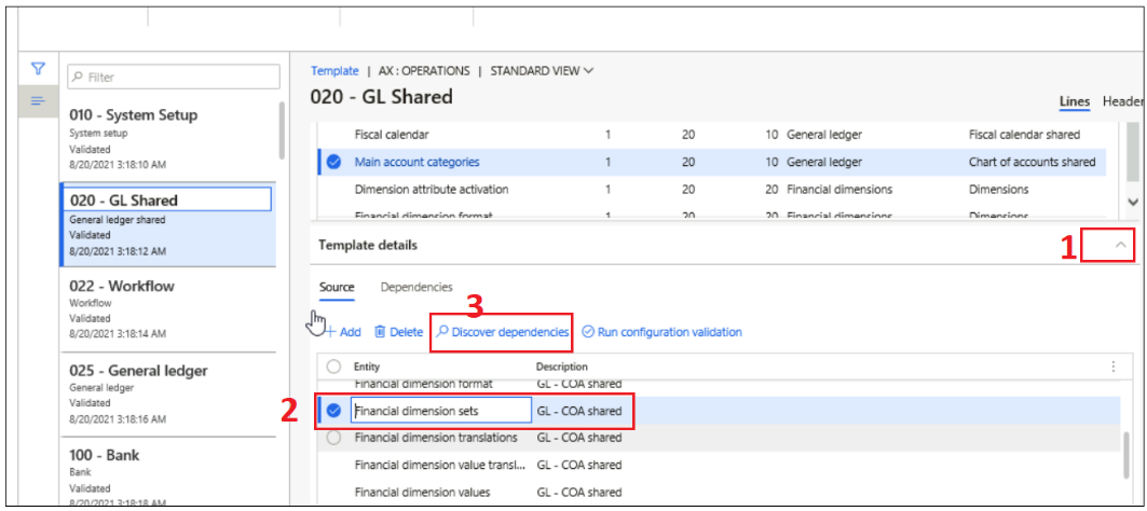Viewport: 1147px width, 511px height.
Task: Uncheck Main account categories row checkmark
Action: (x=334, y=162)
